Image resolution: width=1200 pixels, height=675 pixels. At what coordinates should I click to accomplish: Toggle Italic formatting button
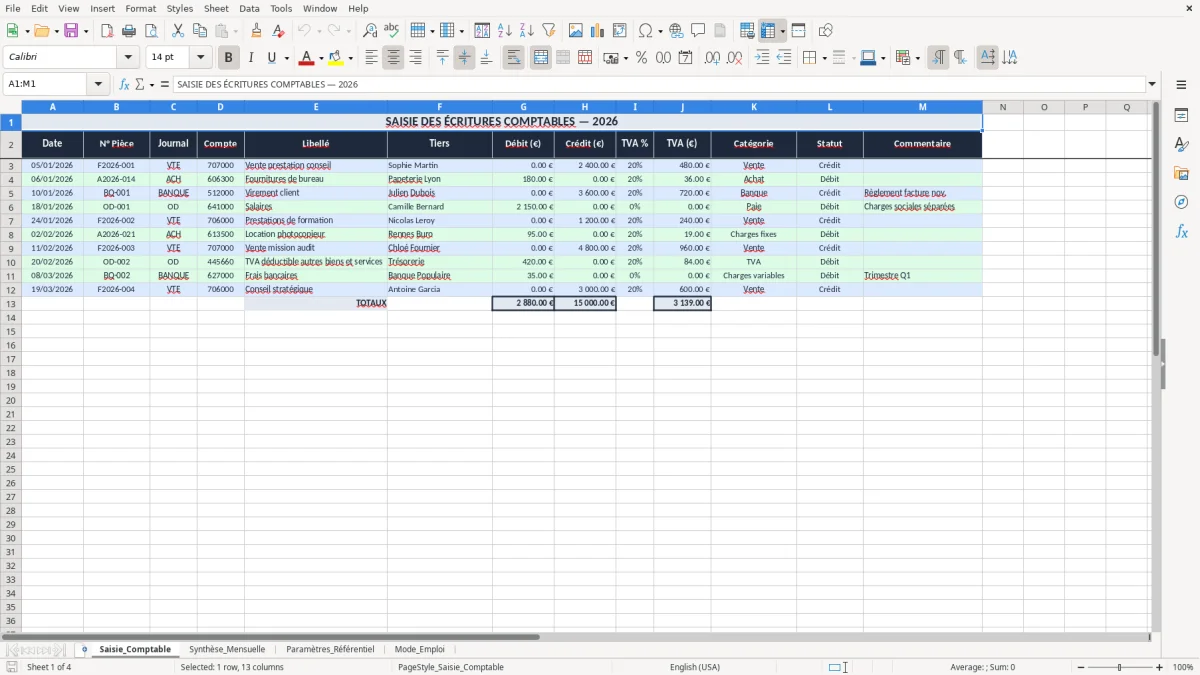pyautogui.click(x=251, y=58)
